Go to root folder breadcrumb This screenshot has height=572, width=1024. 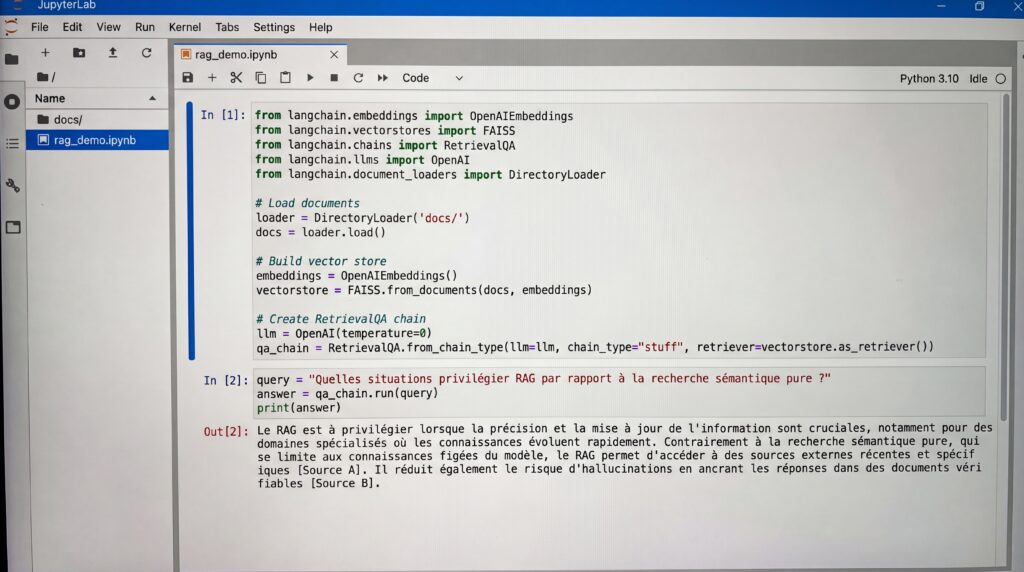pos(46,77)
